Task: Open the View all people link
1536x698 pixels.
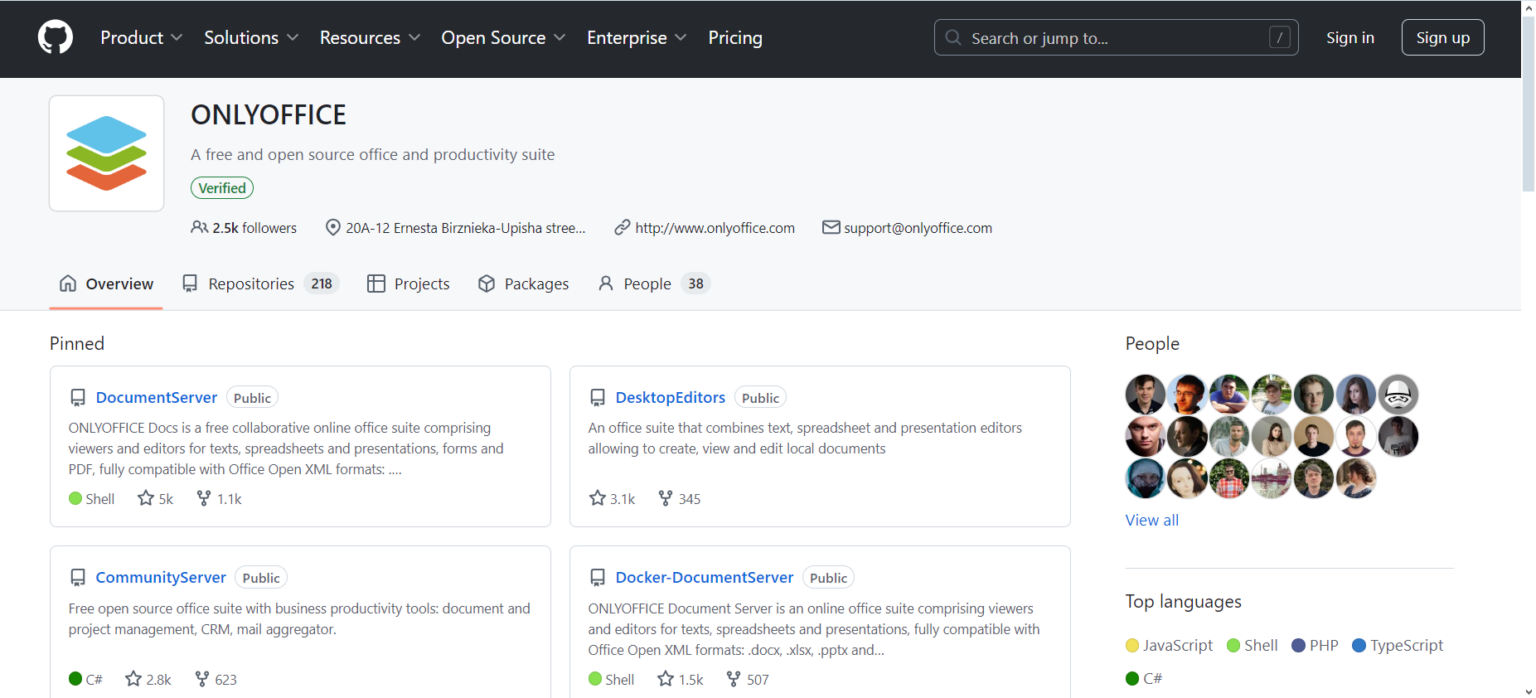Action: pos(1151,520)
